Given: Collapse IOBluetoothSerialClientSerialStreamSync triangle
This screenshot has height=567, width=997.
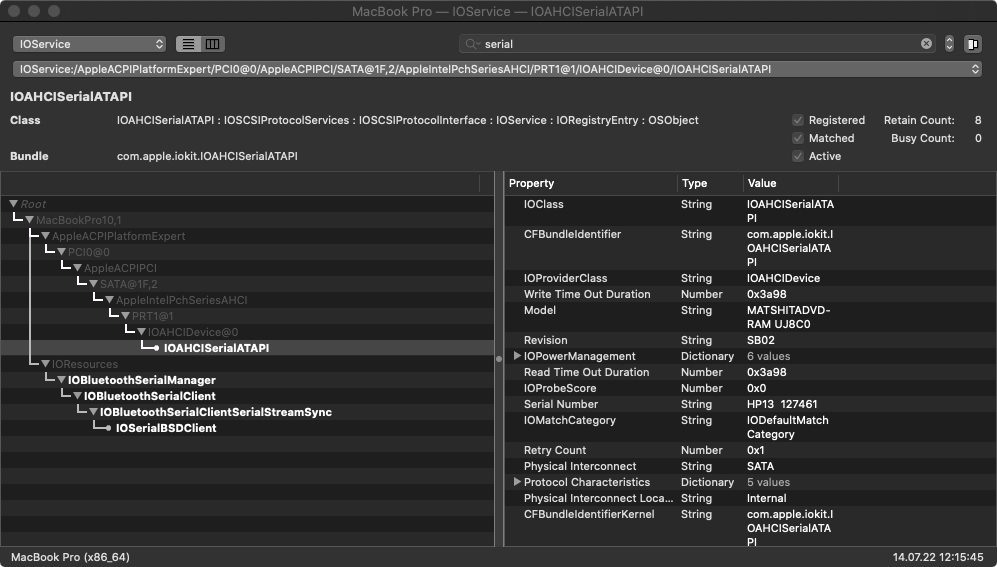Looking at the screenshot, I should click(93, 411).
